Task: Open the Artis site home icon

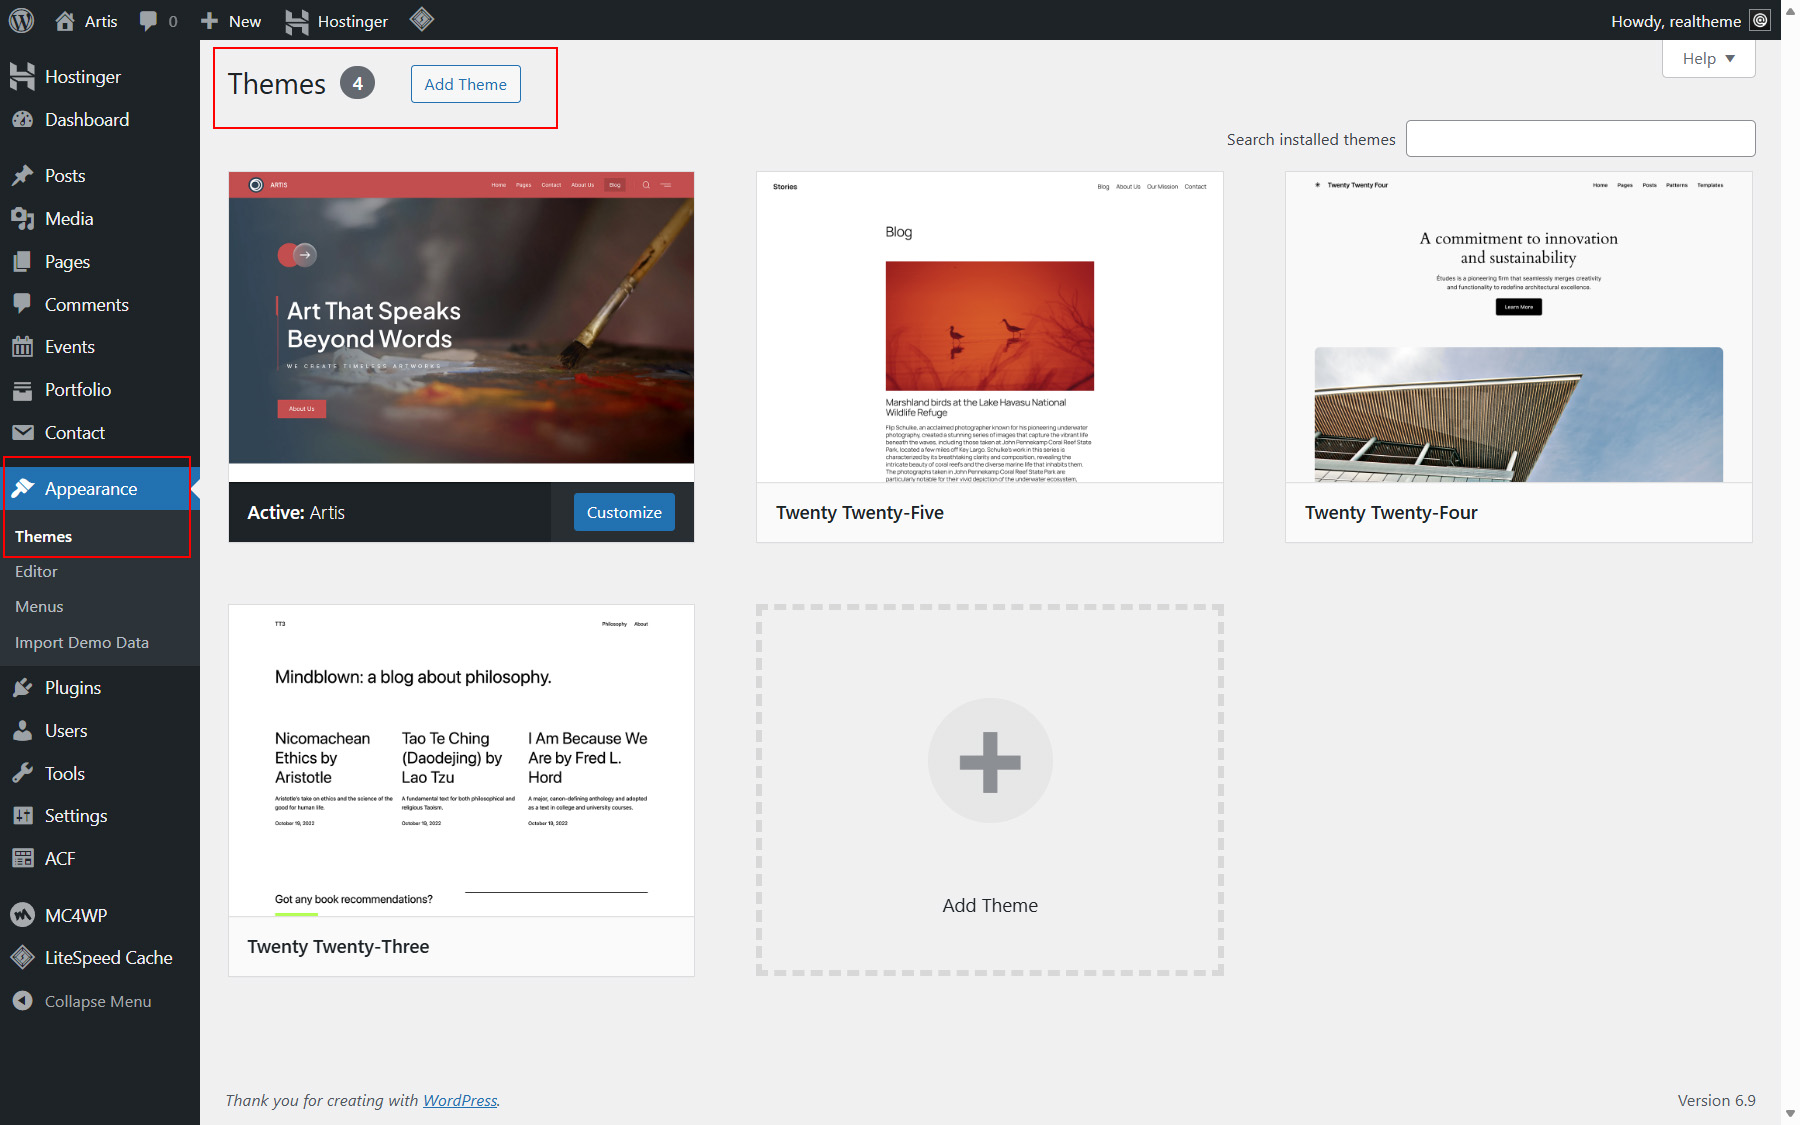Action: pos(65,21)
